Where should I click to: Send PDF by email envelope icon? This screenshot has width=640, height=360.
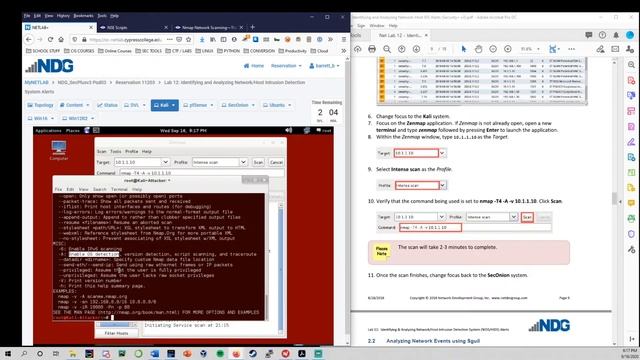pyautogui.click(x=615, y=49)
